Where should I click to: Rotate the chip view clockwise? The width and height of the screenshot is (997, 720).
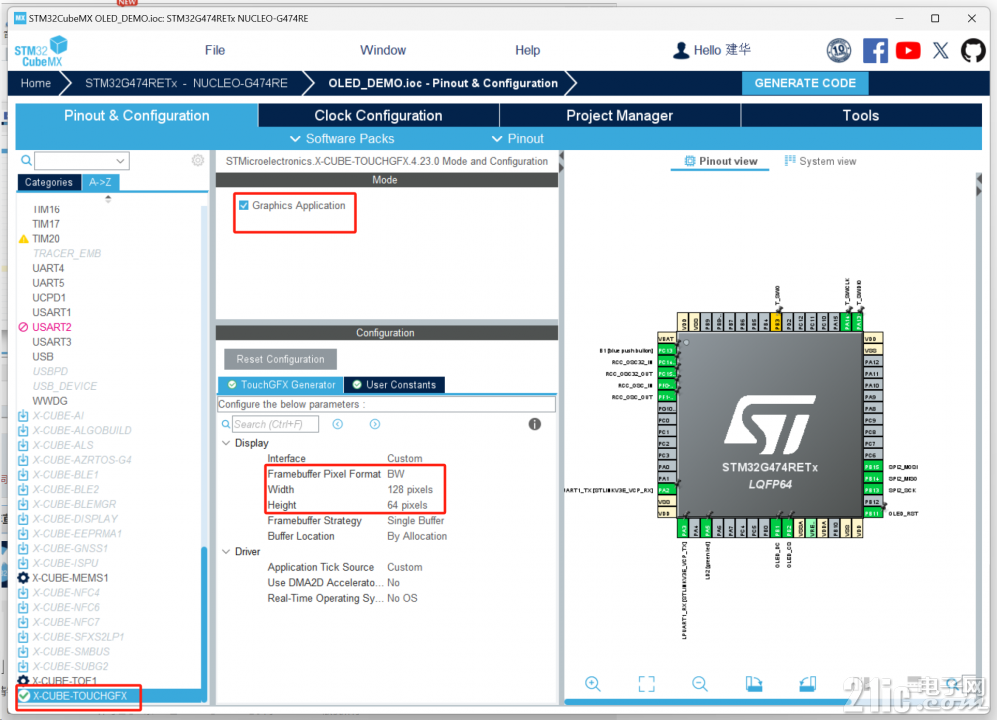[753, 684]
